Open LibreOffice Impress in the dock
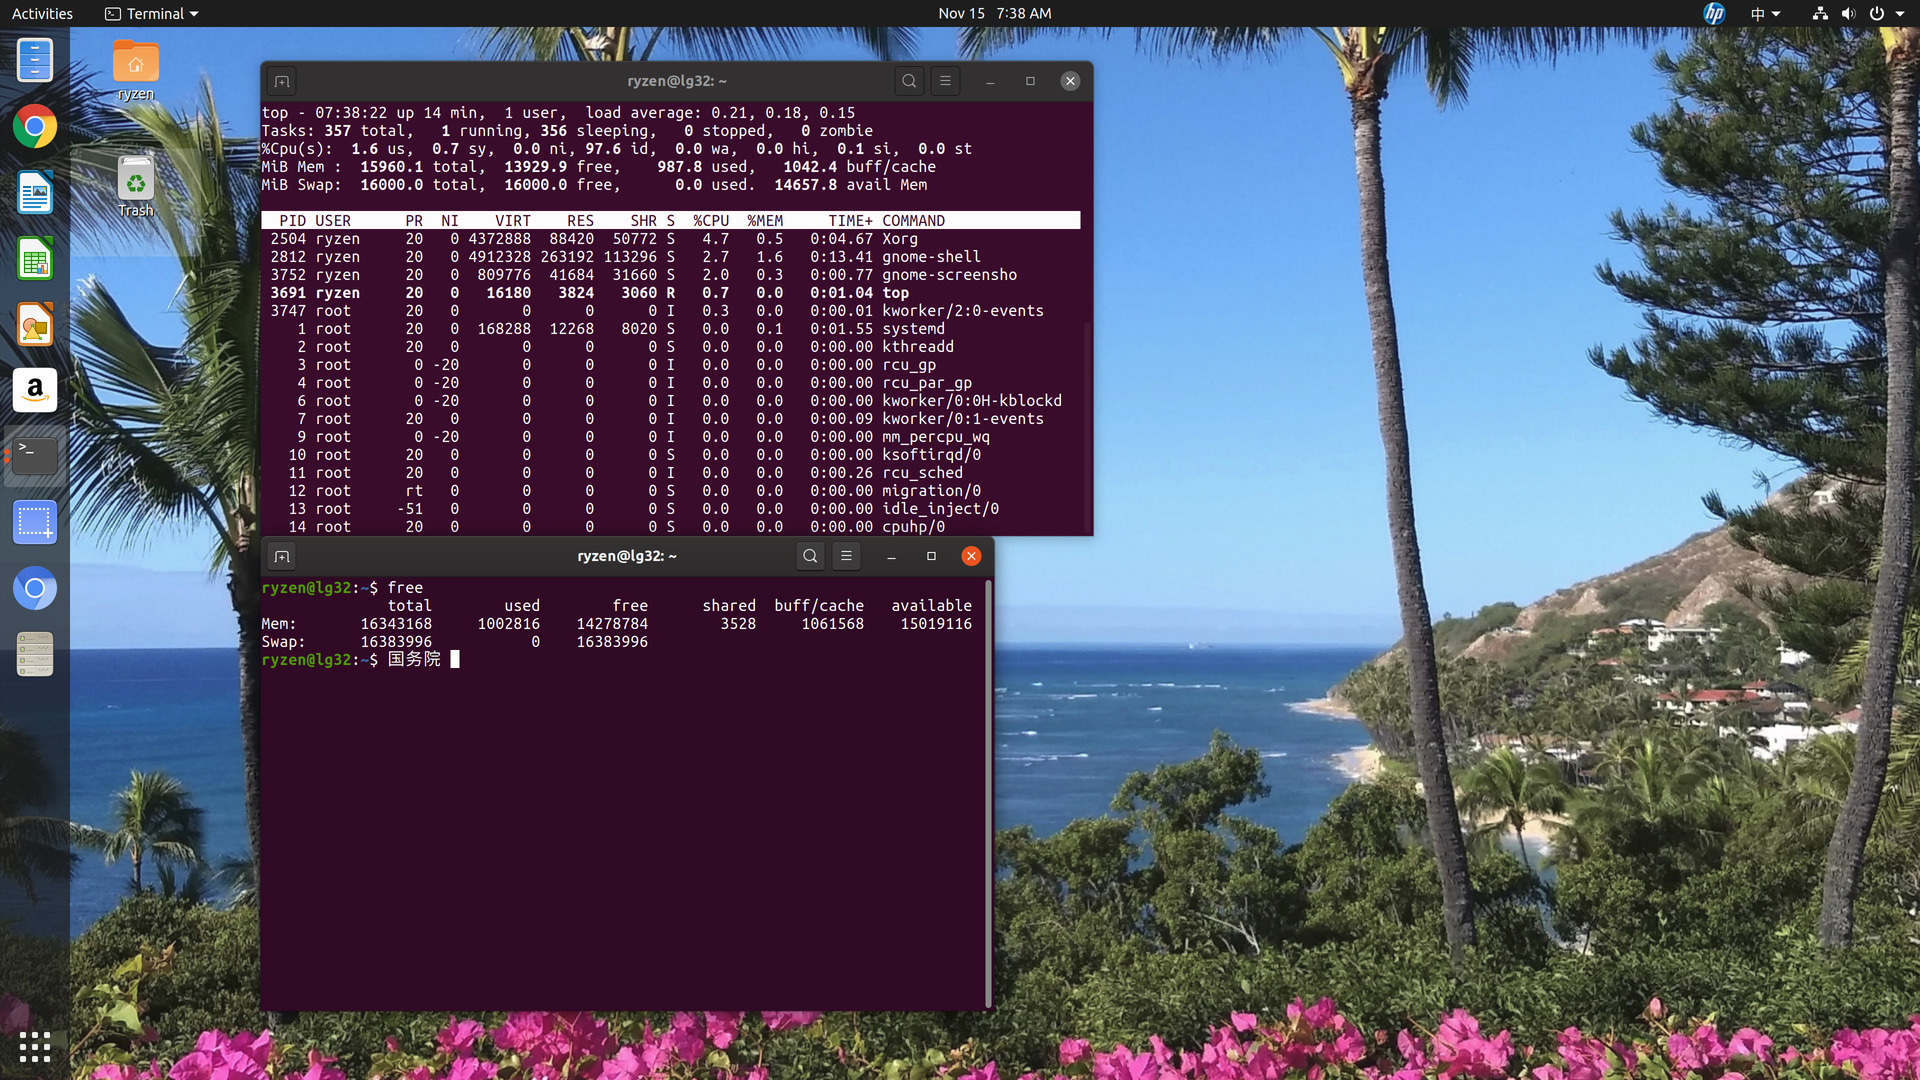Image resolution: width=1920 pixels, height=1080 pixels. tap(35, 325)
